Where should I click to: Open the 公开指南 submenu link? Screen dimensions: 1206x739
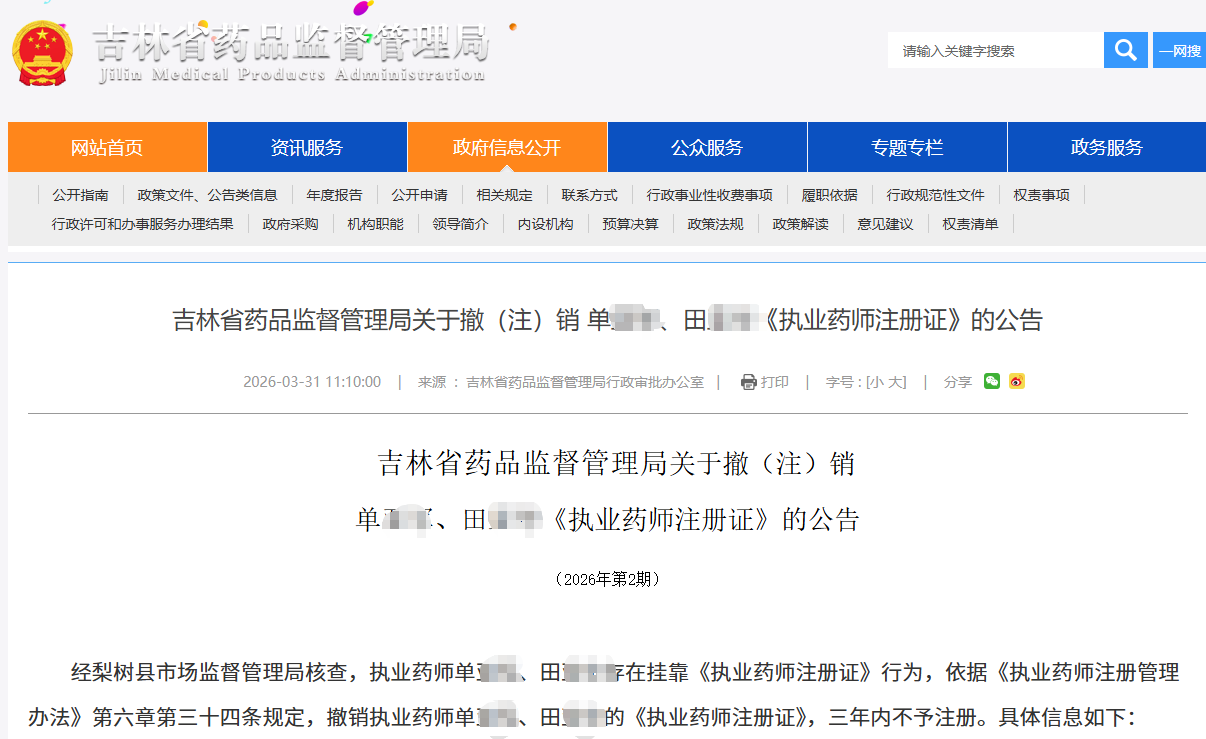(81, 195)
